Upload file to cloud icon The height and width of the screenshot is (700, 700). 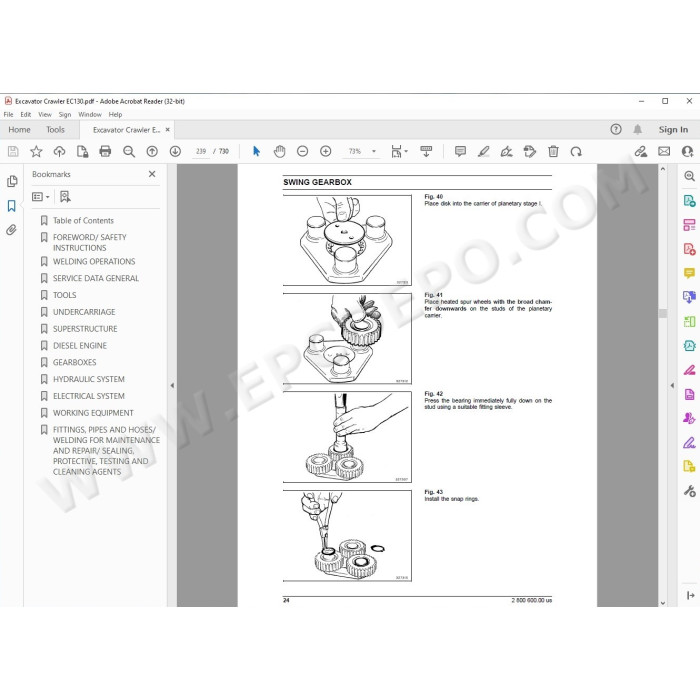[59, 152]
